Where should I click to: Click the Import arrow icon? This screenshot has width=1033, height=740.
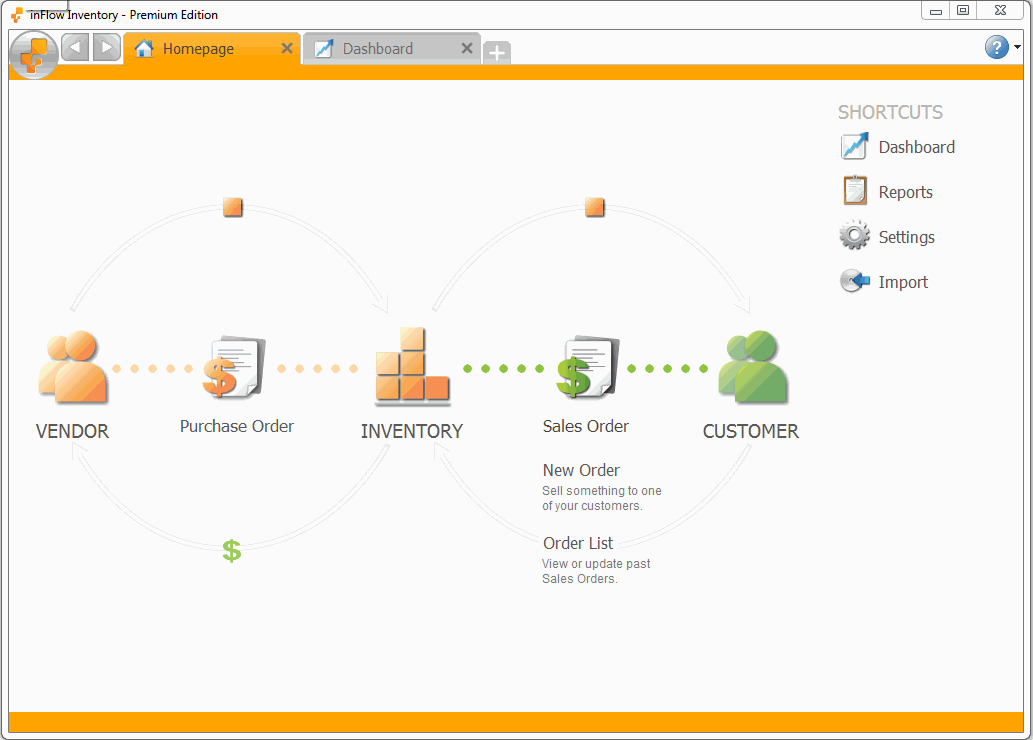coord(854,281)
